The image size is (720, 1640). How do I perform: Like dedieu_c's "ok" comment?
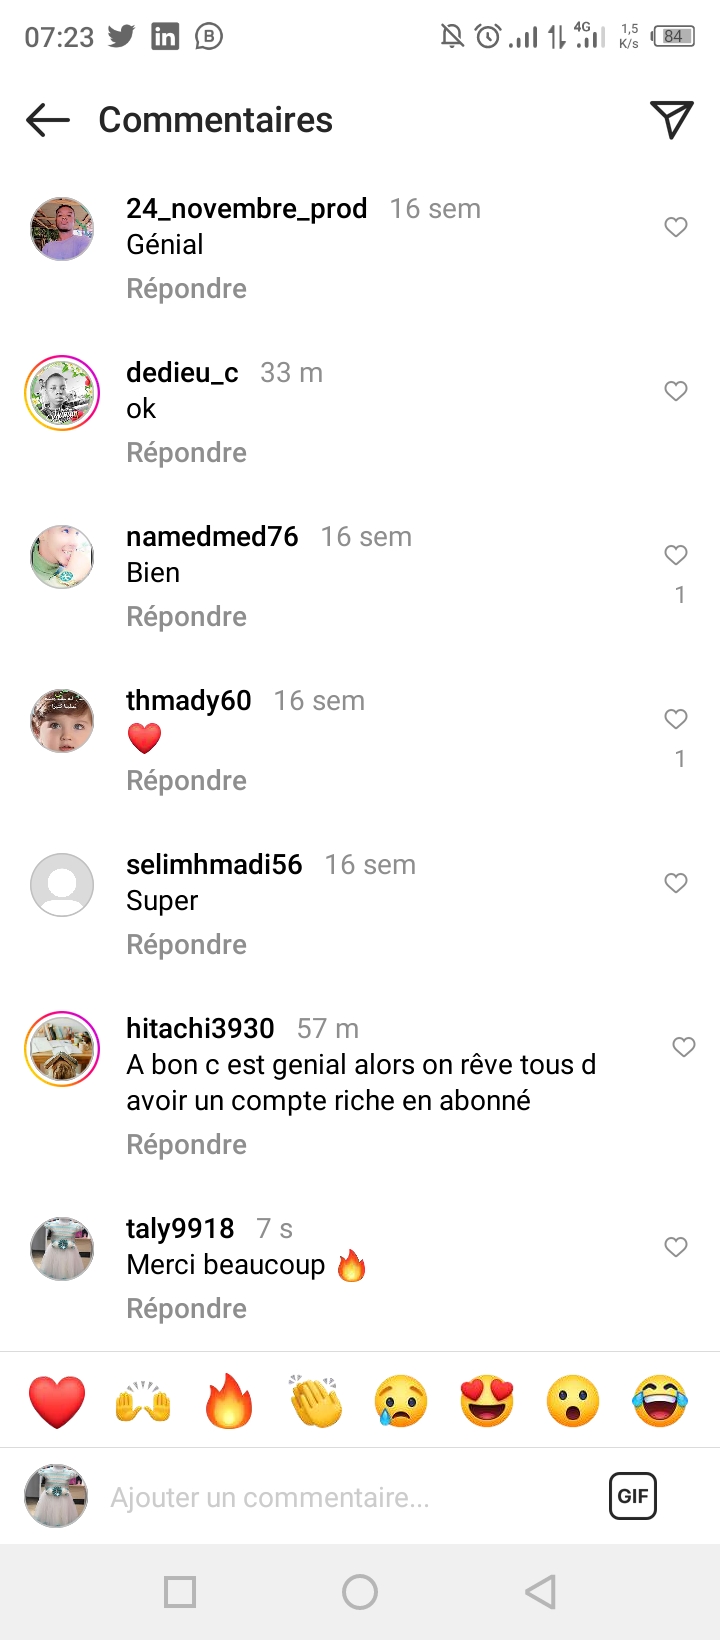tap(676, 391)
